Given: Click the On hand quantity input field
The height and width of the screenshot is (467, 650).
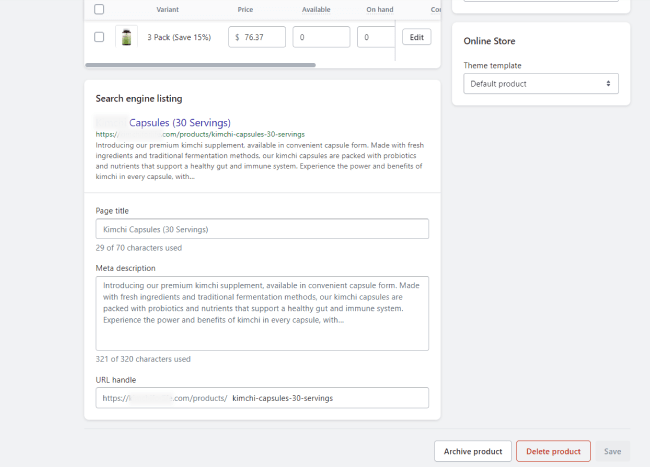Looking at the screenshot, I should pyautogui.click(x=376, y=37).
